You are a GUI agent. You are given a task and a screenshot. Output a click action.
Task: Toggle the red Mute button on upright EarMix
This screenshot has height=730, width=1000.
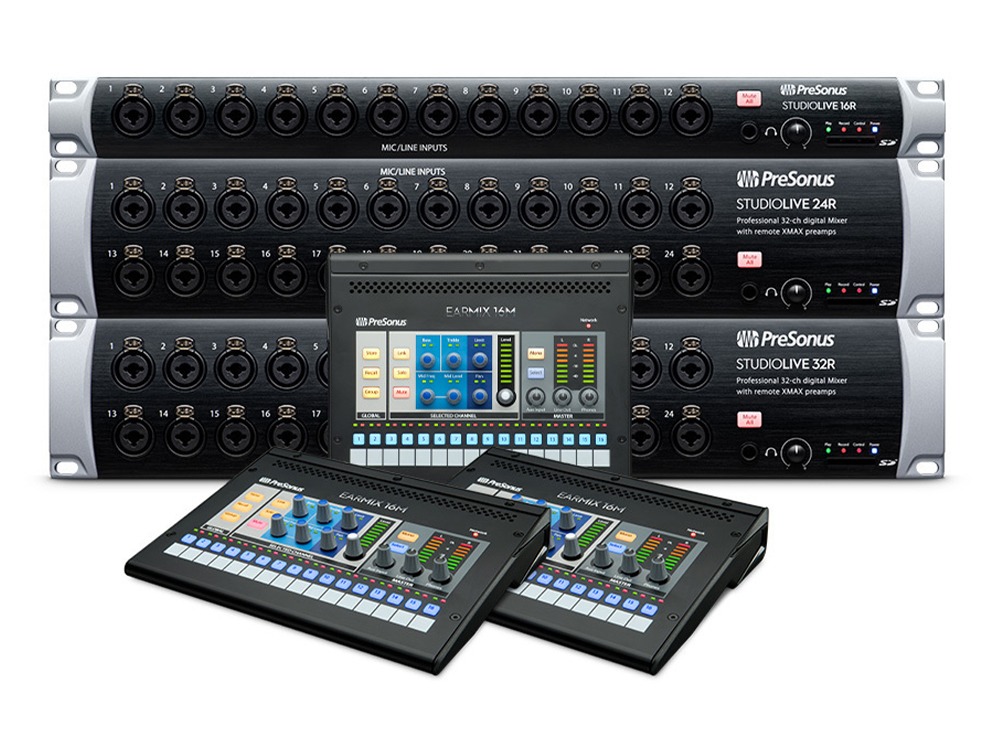401,392
